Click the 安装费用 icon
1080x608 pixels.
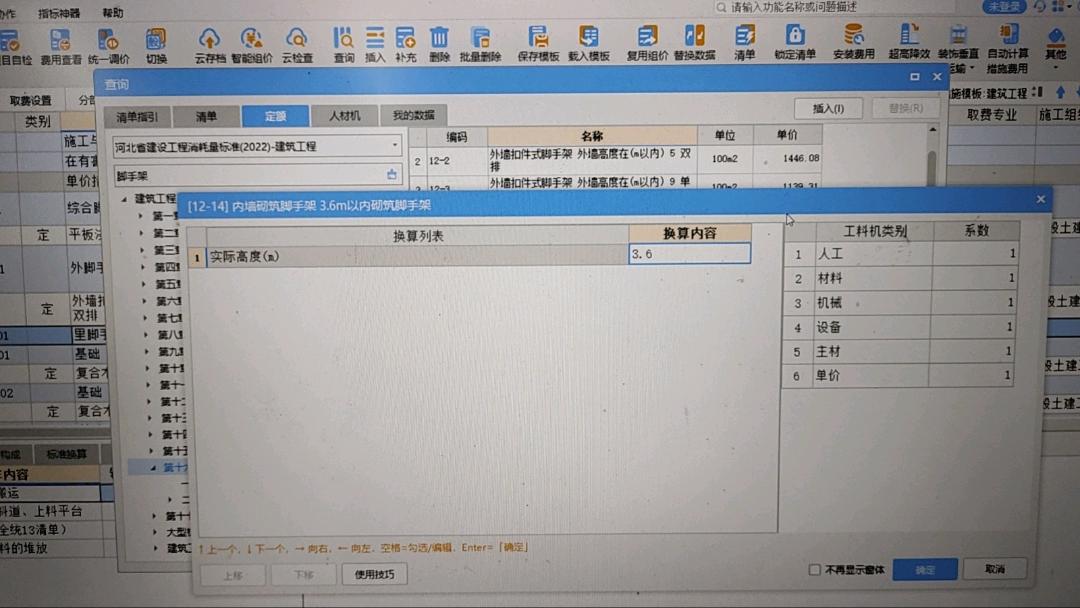pyautogui.click(x=853, y=43)
